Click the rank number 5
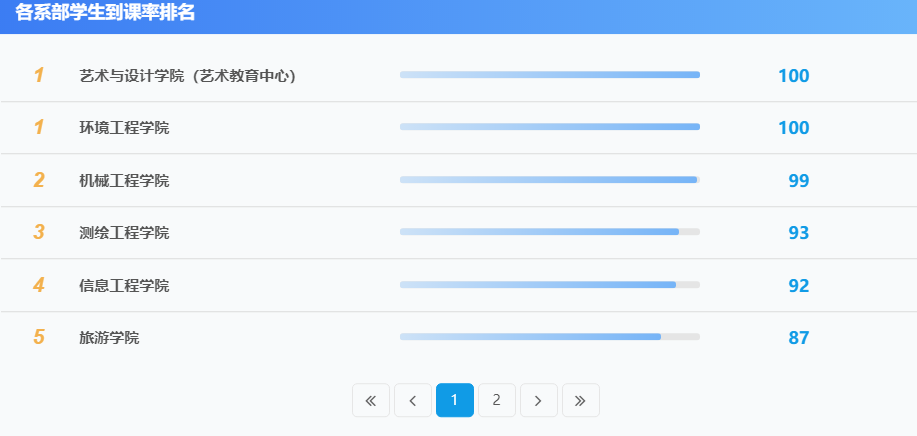The image size is (917, 436). [x=39, y=337]
